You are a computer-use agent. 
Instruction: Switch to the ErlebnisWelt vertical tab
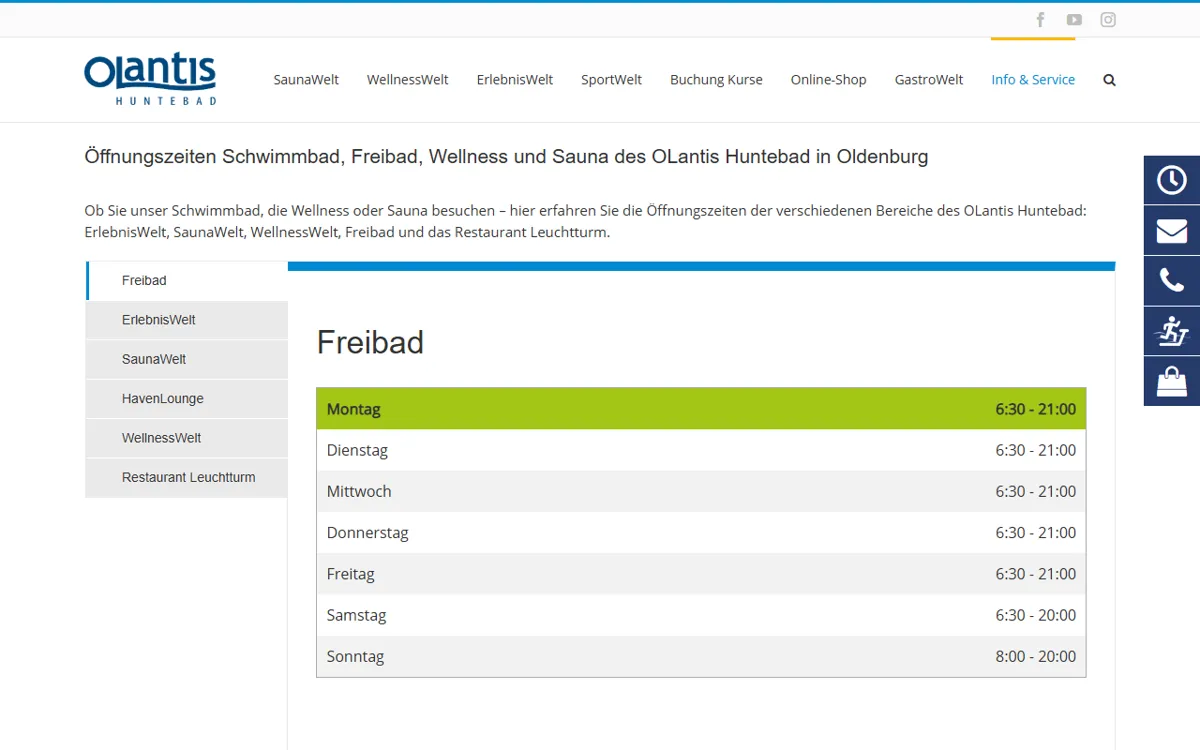click(x=187, y=320)
